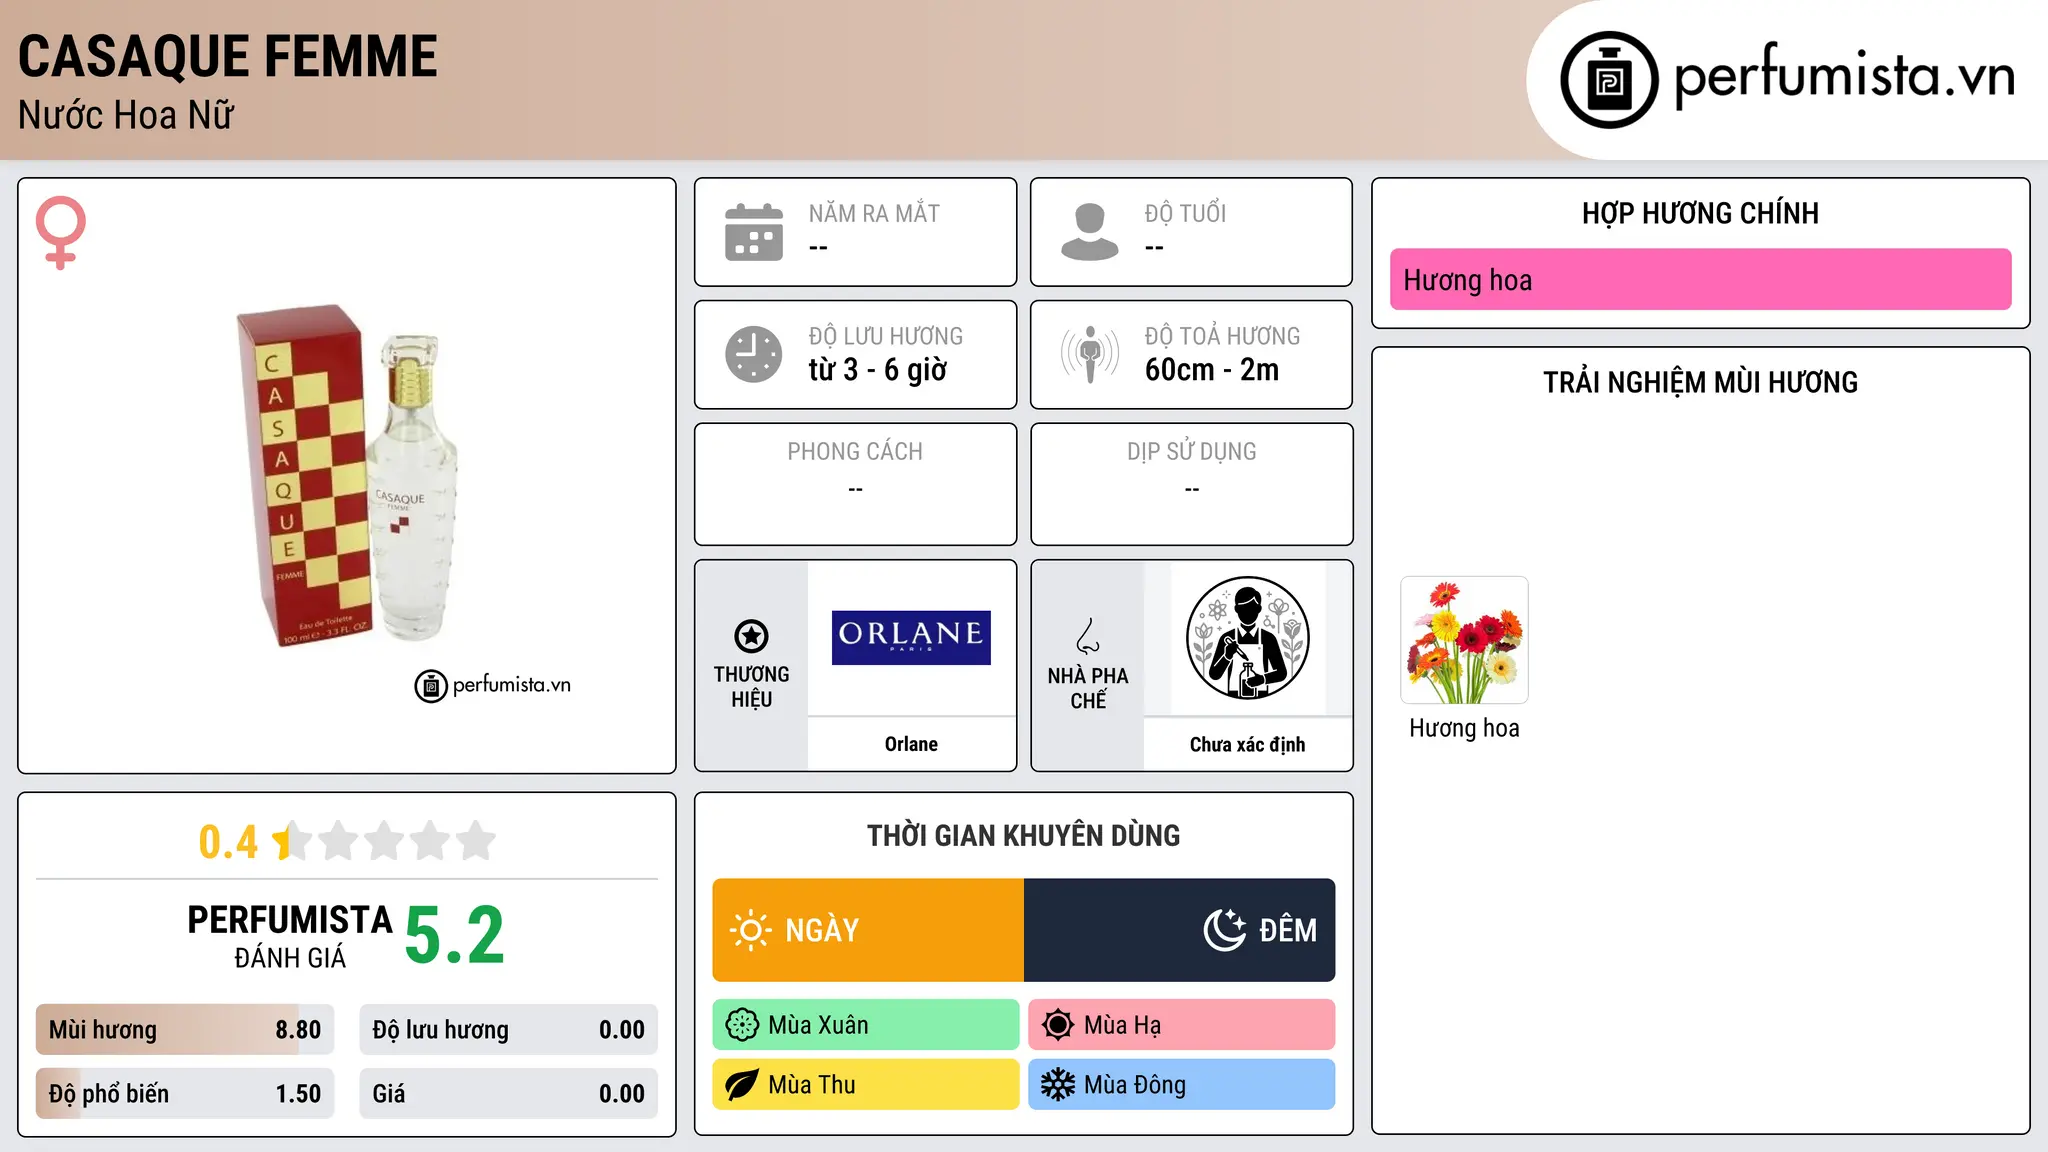Image resolution: width=2048 pixels, height=1152 pixels.
Task: Click the flower icon beside Mùa Xuân
Action: [742, 1025]
